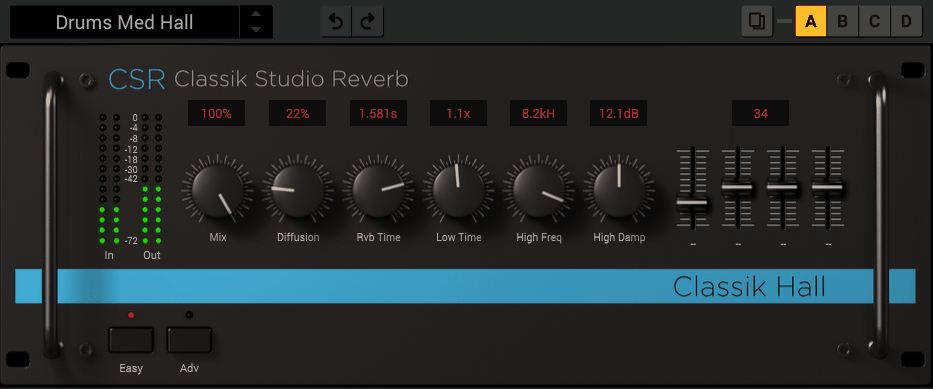The width and height of the screenshot is (933, 389).
Task: Step to next preset with down arrow
Action: tap(256, 30)
